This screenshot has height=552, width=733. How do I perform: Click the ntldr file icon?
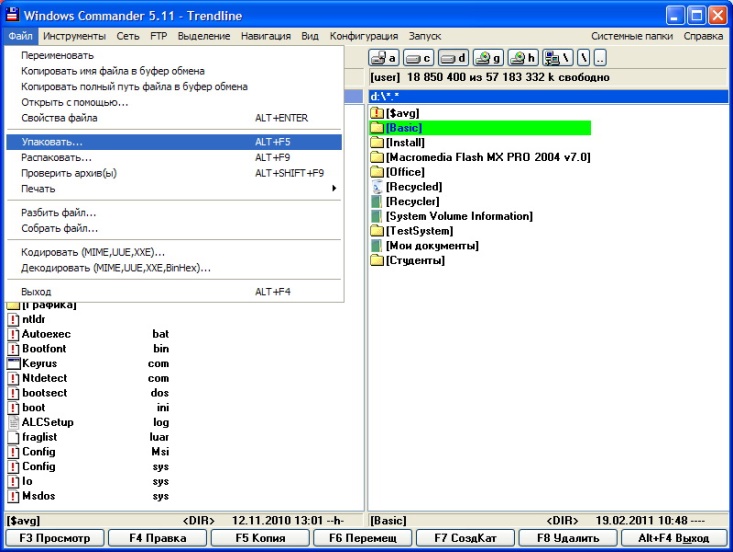14,319
